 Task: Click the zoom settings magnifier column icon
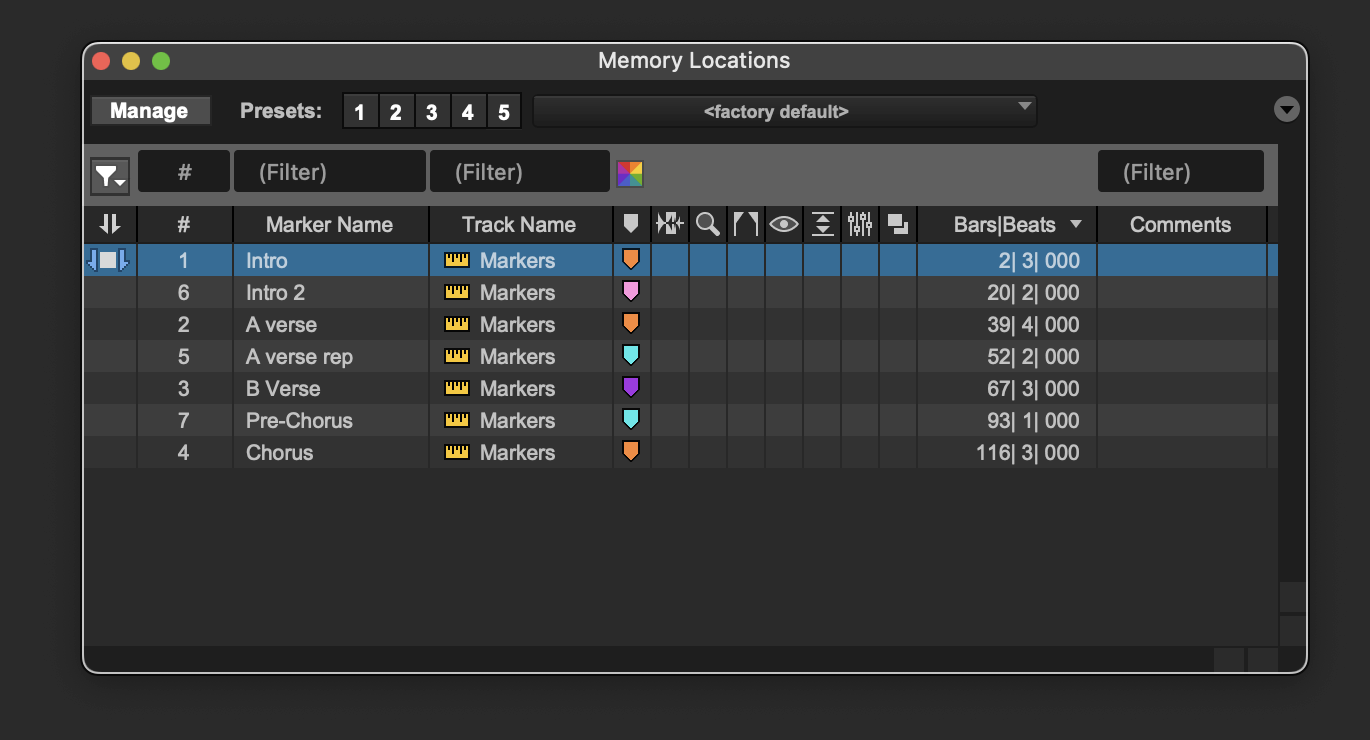[x=708, y=225]
